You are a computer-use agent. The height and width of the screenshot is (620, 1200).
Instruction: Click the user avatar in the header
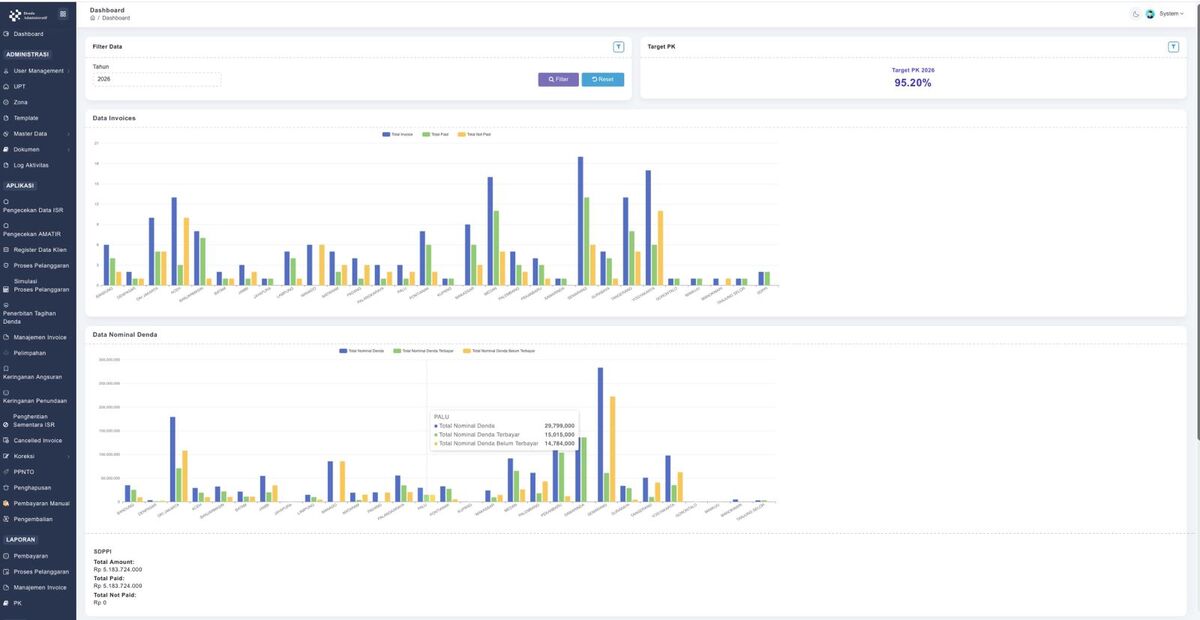click(1150, 14)
